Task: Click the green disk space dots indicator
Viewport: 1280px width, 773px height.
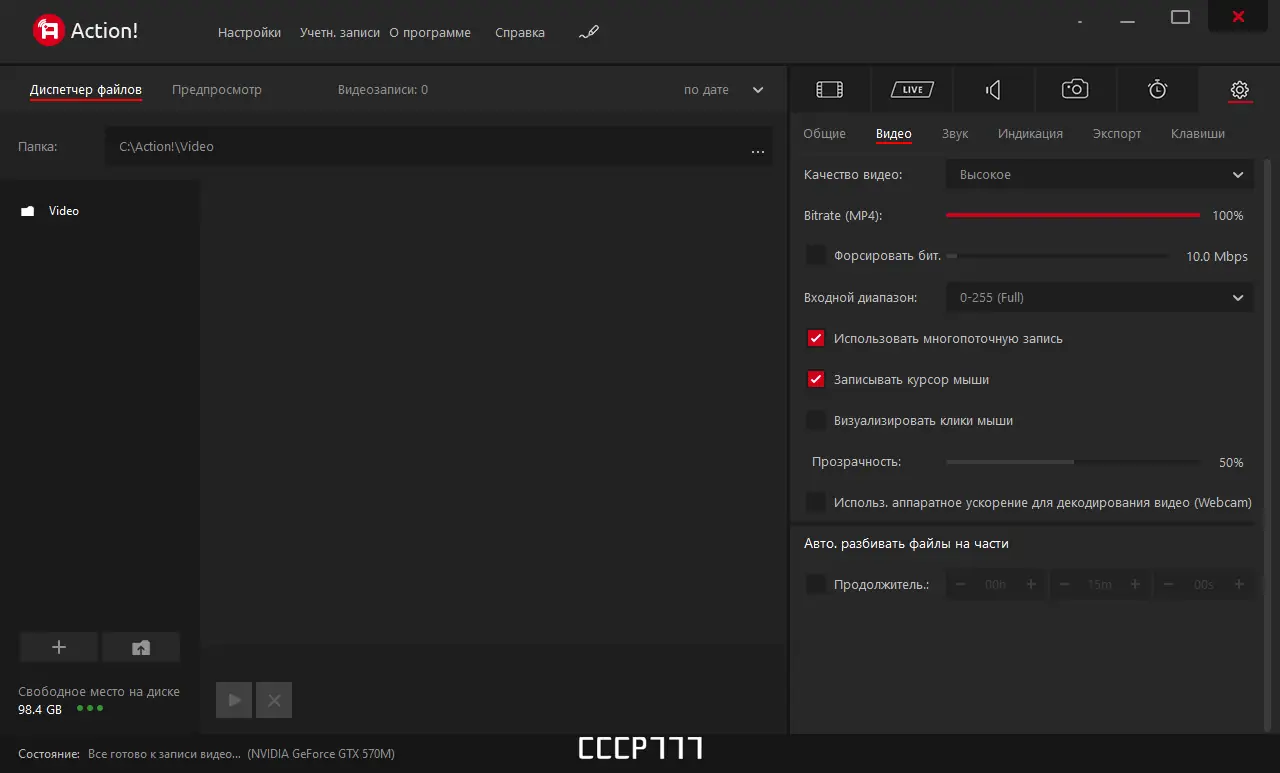Action: tap(90, 708)
